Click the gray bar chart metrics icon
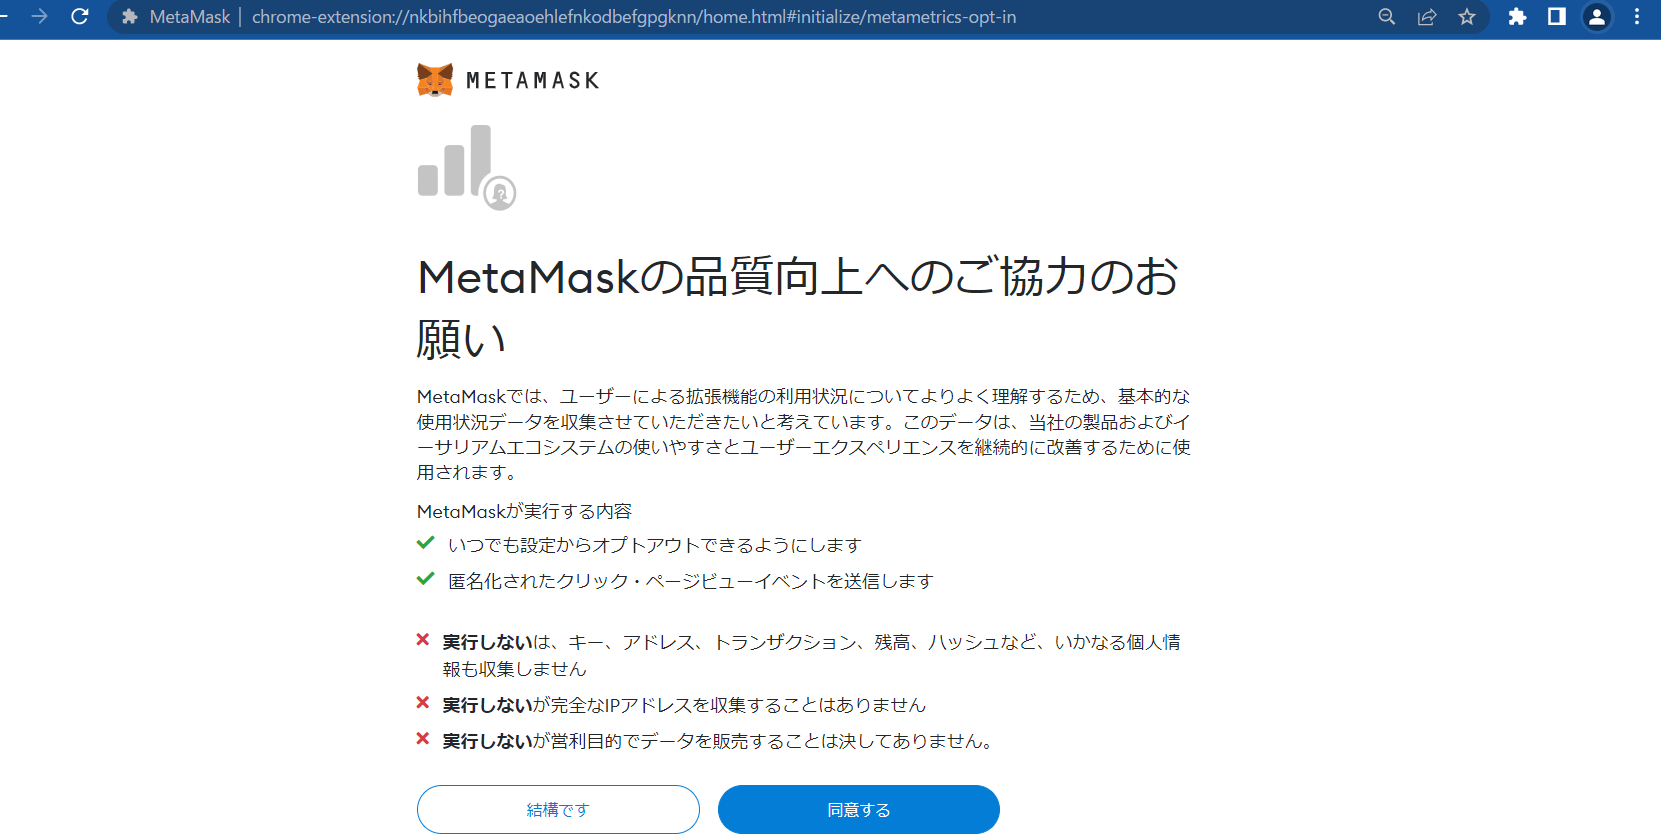 [466, 167]
